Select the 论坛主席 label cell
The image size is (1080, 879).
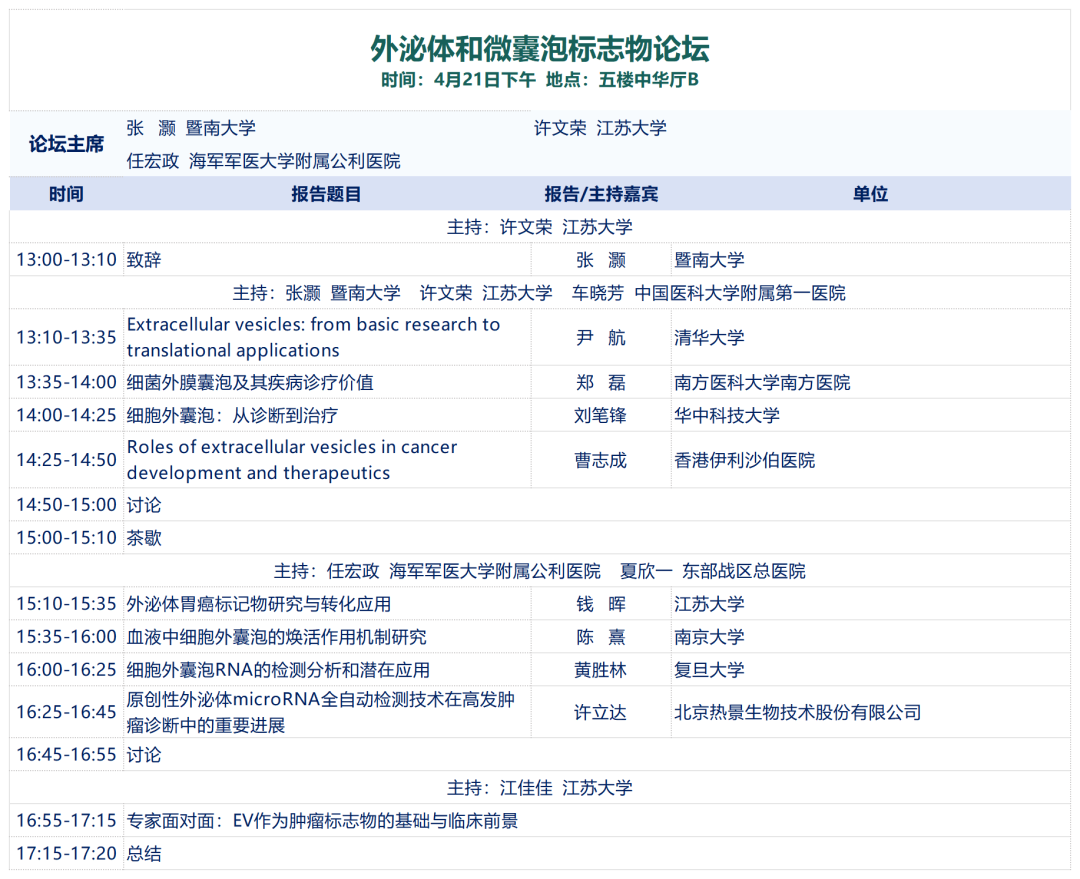pyautogui.click(x=66, y=144)
